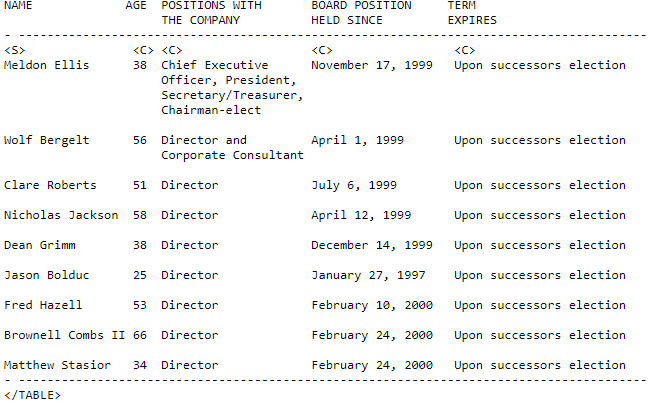This screenshot has height=408, width=654.
Task: Click the AGE column header
Action: [136, 5]
